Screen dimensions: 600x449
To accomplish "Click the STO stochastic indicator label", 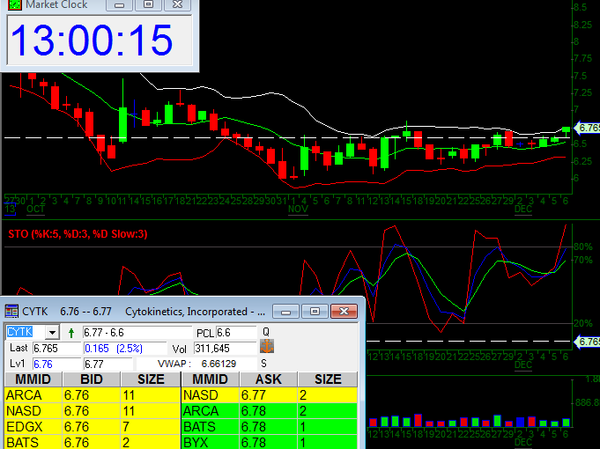I will 76,234.
